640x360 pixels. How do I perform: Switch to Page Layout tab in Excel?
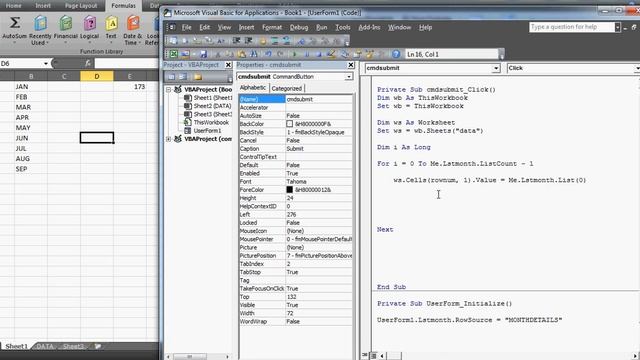[x=81, y=6]
